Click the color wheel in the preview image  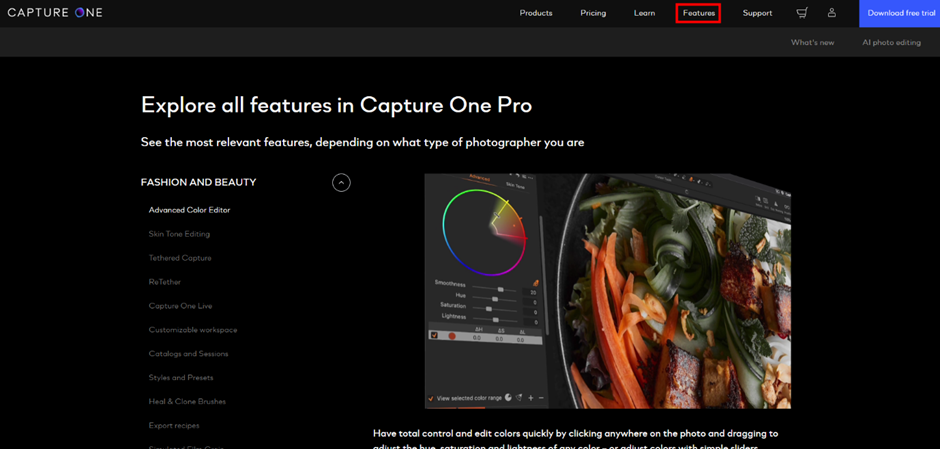[x=484, y=232]
